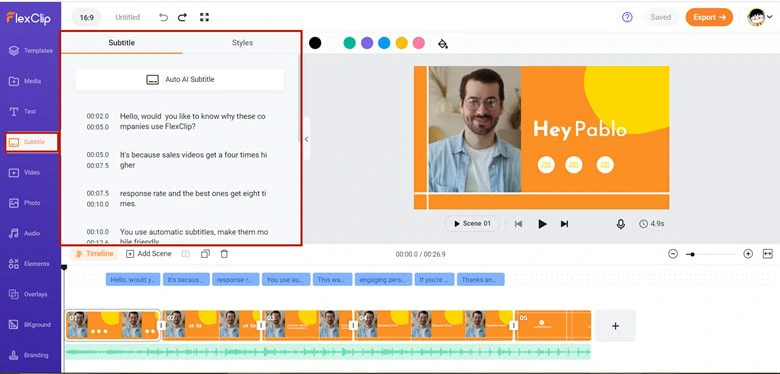Select scene 05 thumbnail in timeline
Screen dimensions: 780x374
point(553,325)
